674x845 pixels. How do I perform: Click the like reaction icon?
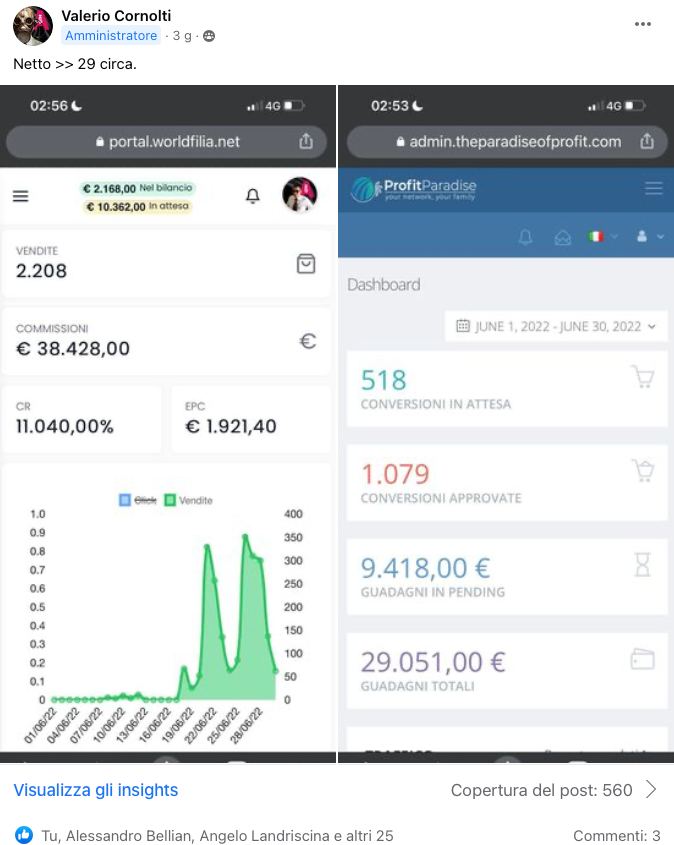(23, 835)
